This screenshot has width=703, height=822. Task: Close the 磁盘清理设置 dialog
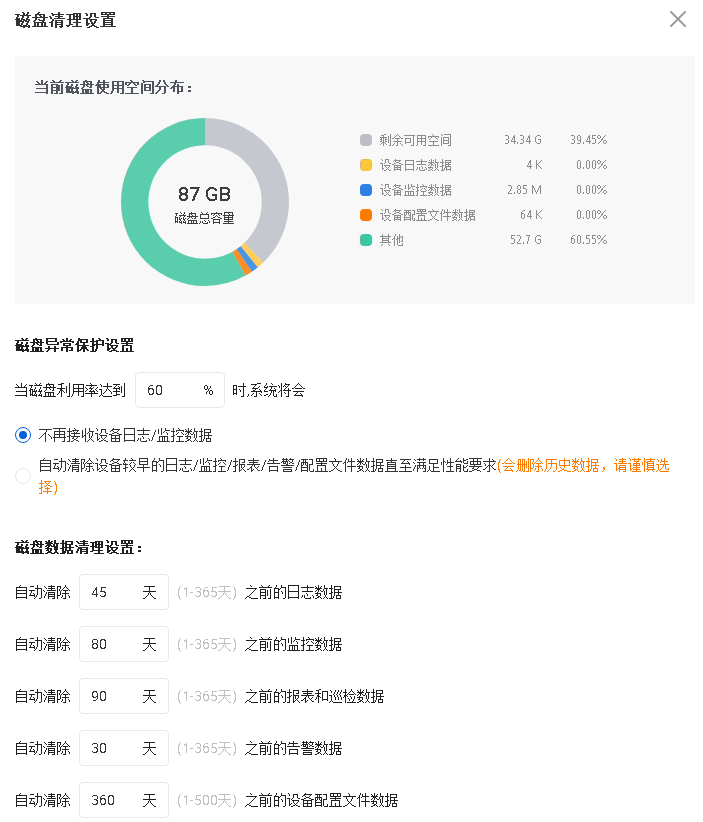(678, 19)
